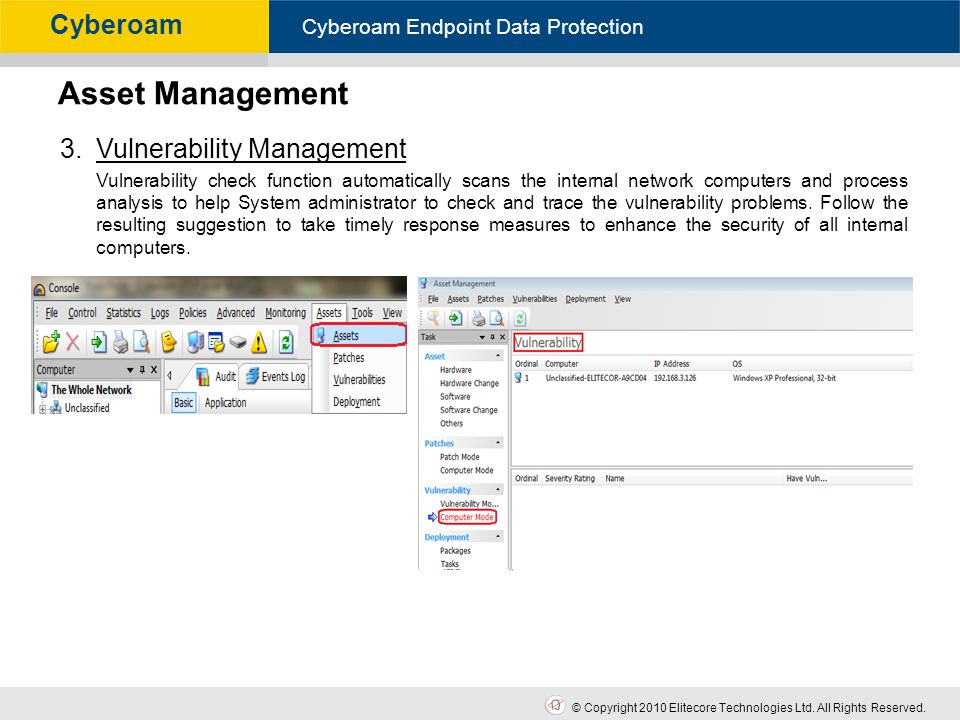Open print preview in Asset Management toolbar

[497, 318]
